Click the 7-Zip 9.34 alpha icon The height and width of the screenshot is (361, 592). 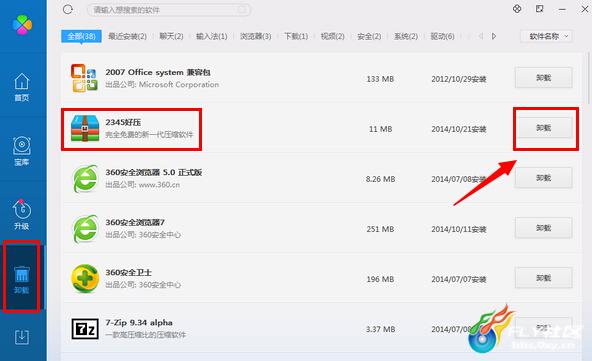pos(85,329)
